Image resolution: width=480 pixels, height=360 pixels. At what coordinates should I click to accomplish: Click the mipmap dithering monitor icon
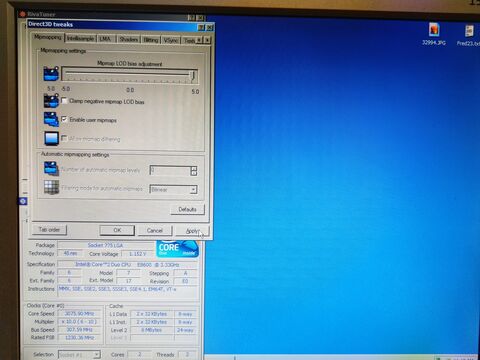(x=51, y=138)
